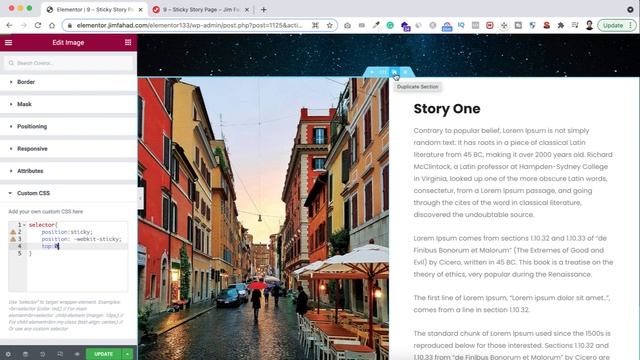
Task: Click the eyedropper color picker extension
Action: click(x=376, y=25)
